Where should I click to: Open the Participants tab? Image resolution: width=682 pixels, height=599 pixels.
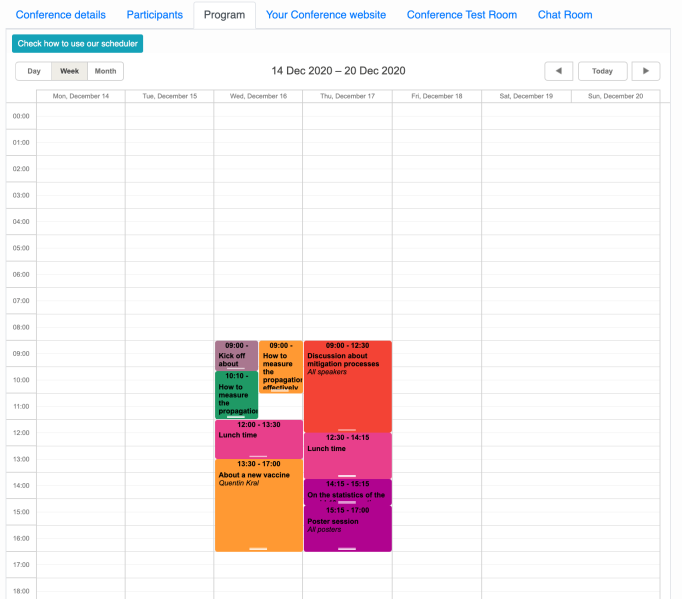[x=154, y=15]
